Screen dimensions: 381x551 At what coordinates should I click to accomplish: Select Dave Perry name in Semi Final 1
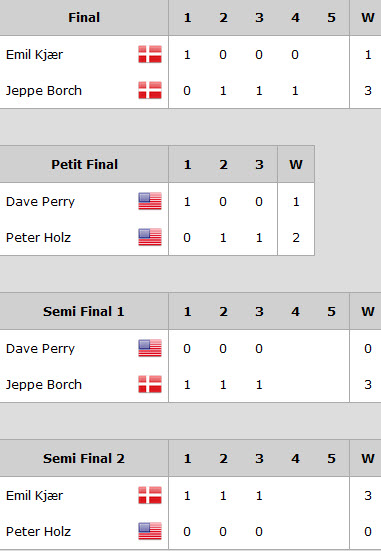(x=40, y=349)
